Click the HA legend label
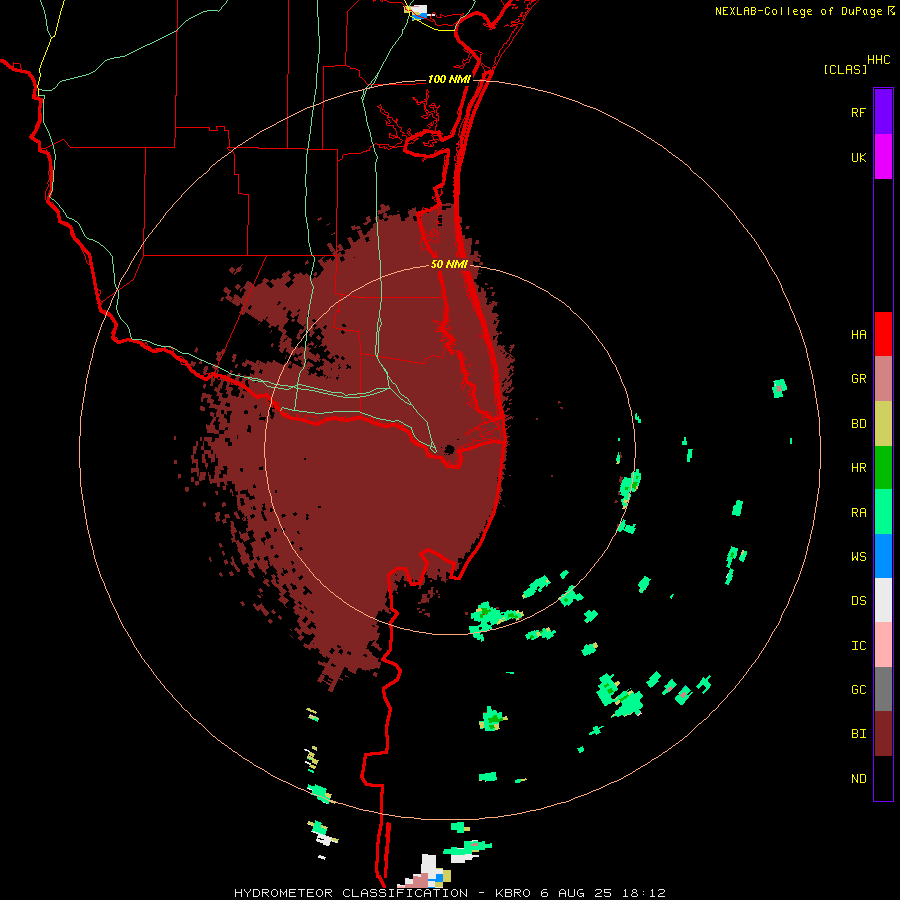 pos(858,335)
